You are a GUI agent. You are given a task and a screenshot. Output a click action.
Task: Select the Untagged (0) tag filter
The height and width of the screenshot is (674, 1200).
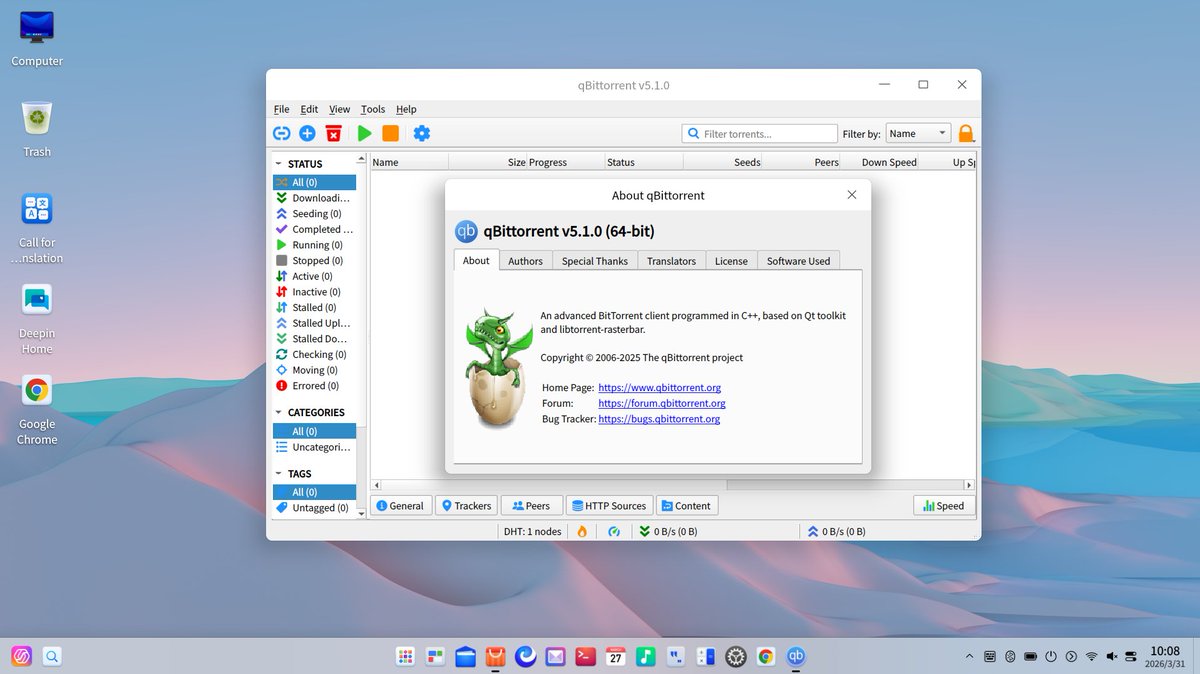pos(314,508)
